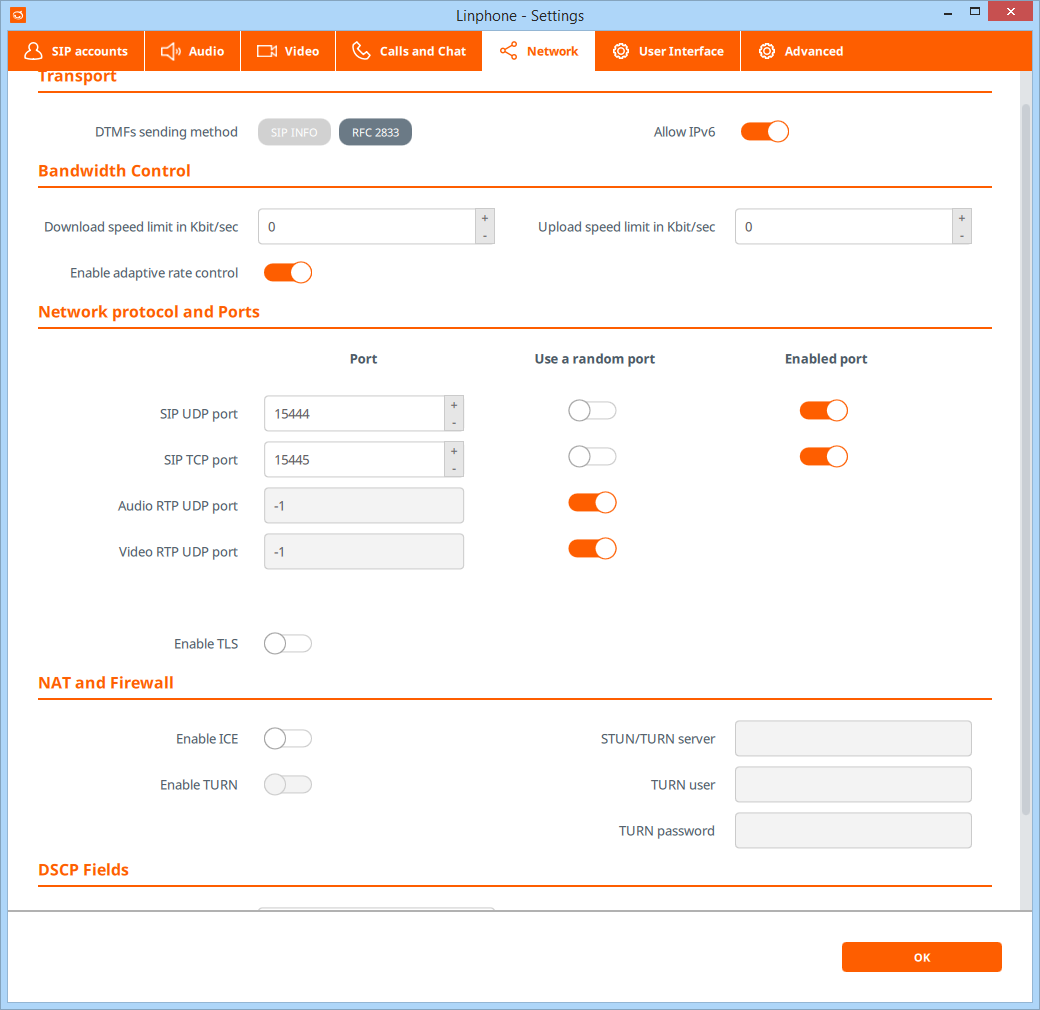Decrease upload speed limit with minus
This screenshot has height=1010, width=1040.
coord(961,236)
